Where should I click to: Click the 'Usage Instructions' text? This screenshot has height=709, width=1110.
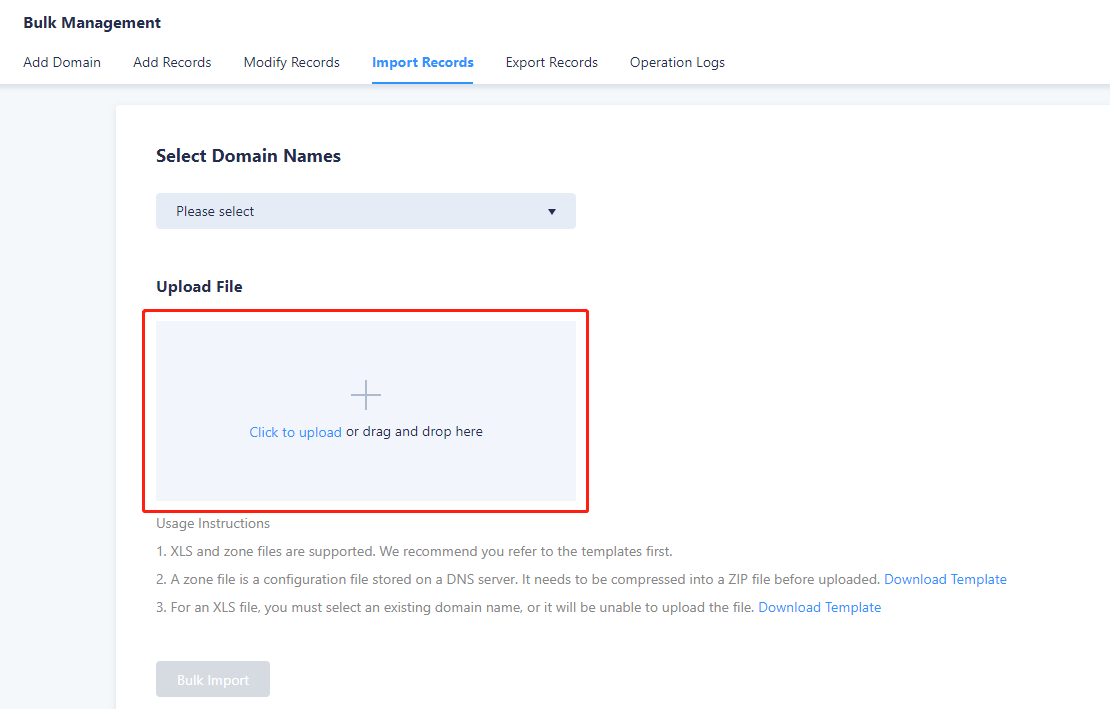[213, 524]
